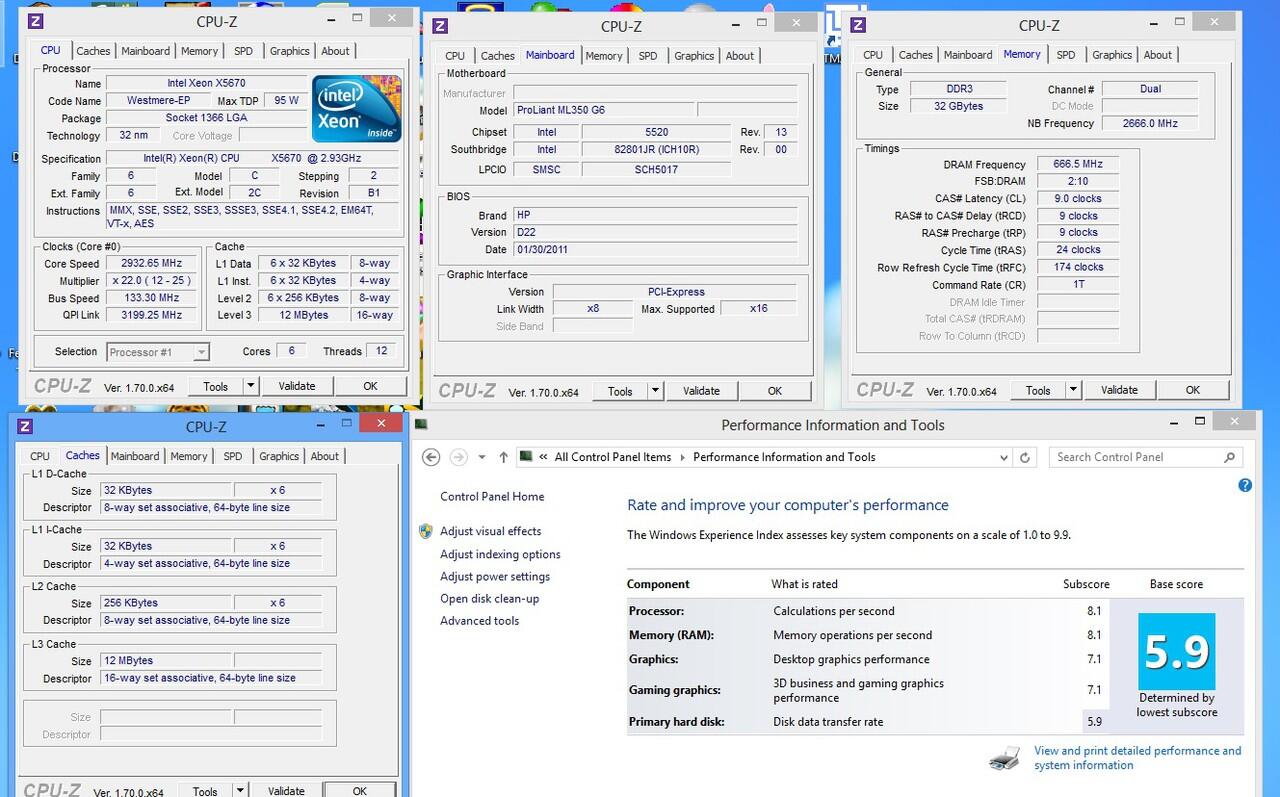Click the Z icon in the Mainboard CPU-Z window title bar
Image resolution: width=1280 pixels, height=797 pixels.
pyautogui.click(x=440, y=26)
